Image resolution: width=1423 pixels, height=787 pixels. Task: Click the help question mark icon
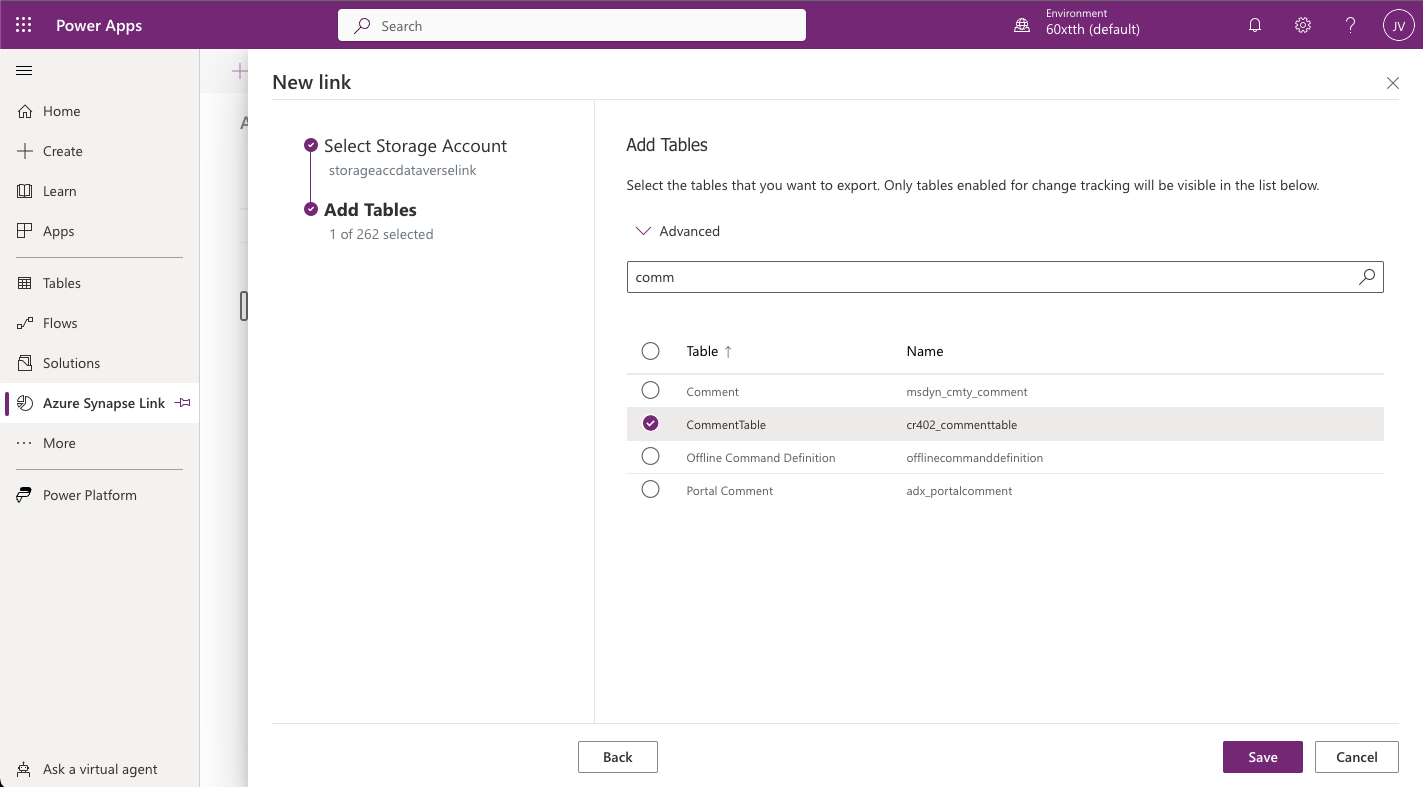coord(1350,26)
